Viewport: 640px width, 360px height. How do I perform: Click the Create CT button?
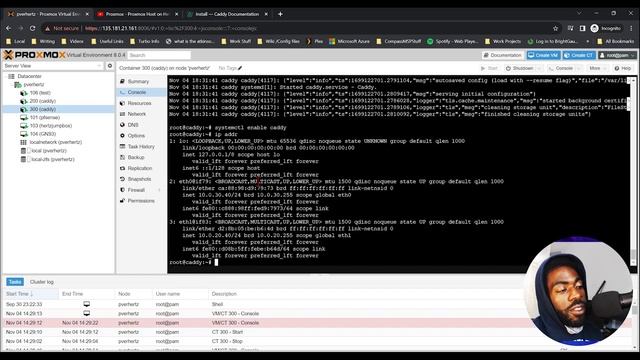pyautogui.click(x=578, y=55)
